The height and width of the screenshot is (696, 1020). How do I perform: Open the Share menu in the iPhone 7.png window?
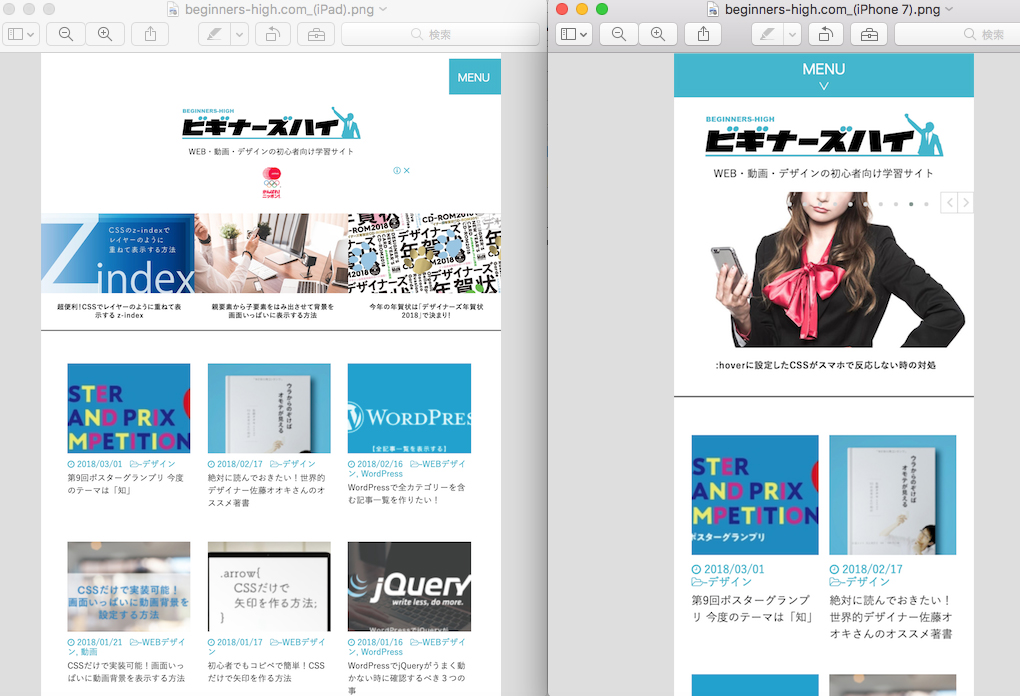703,34
